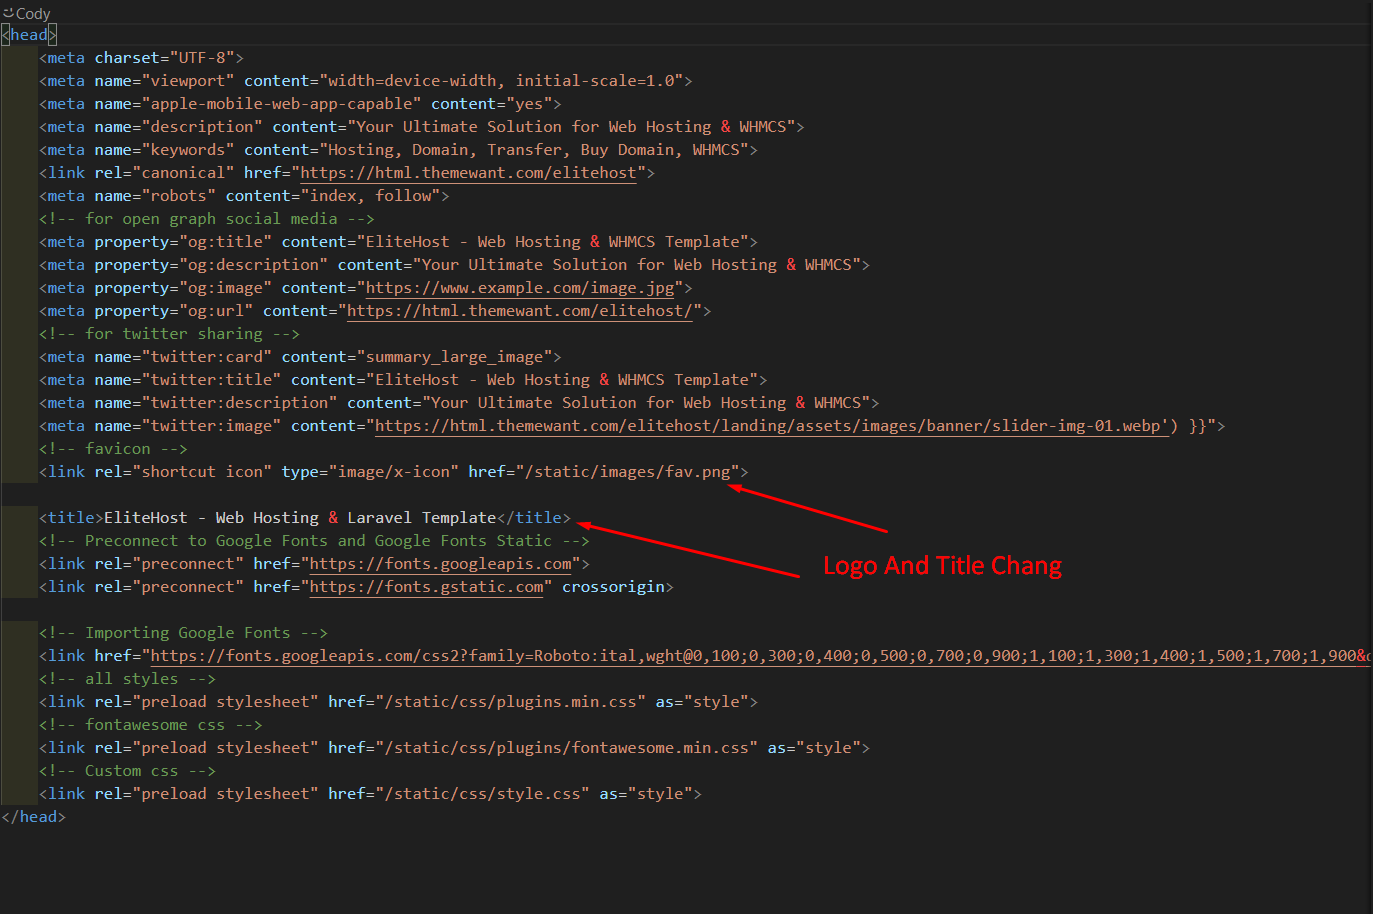Click the crossorigin attribute
The width and height of the screenshot is (1373, 914).
click(613, 587)
